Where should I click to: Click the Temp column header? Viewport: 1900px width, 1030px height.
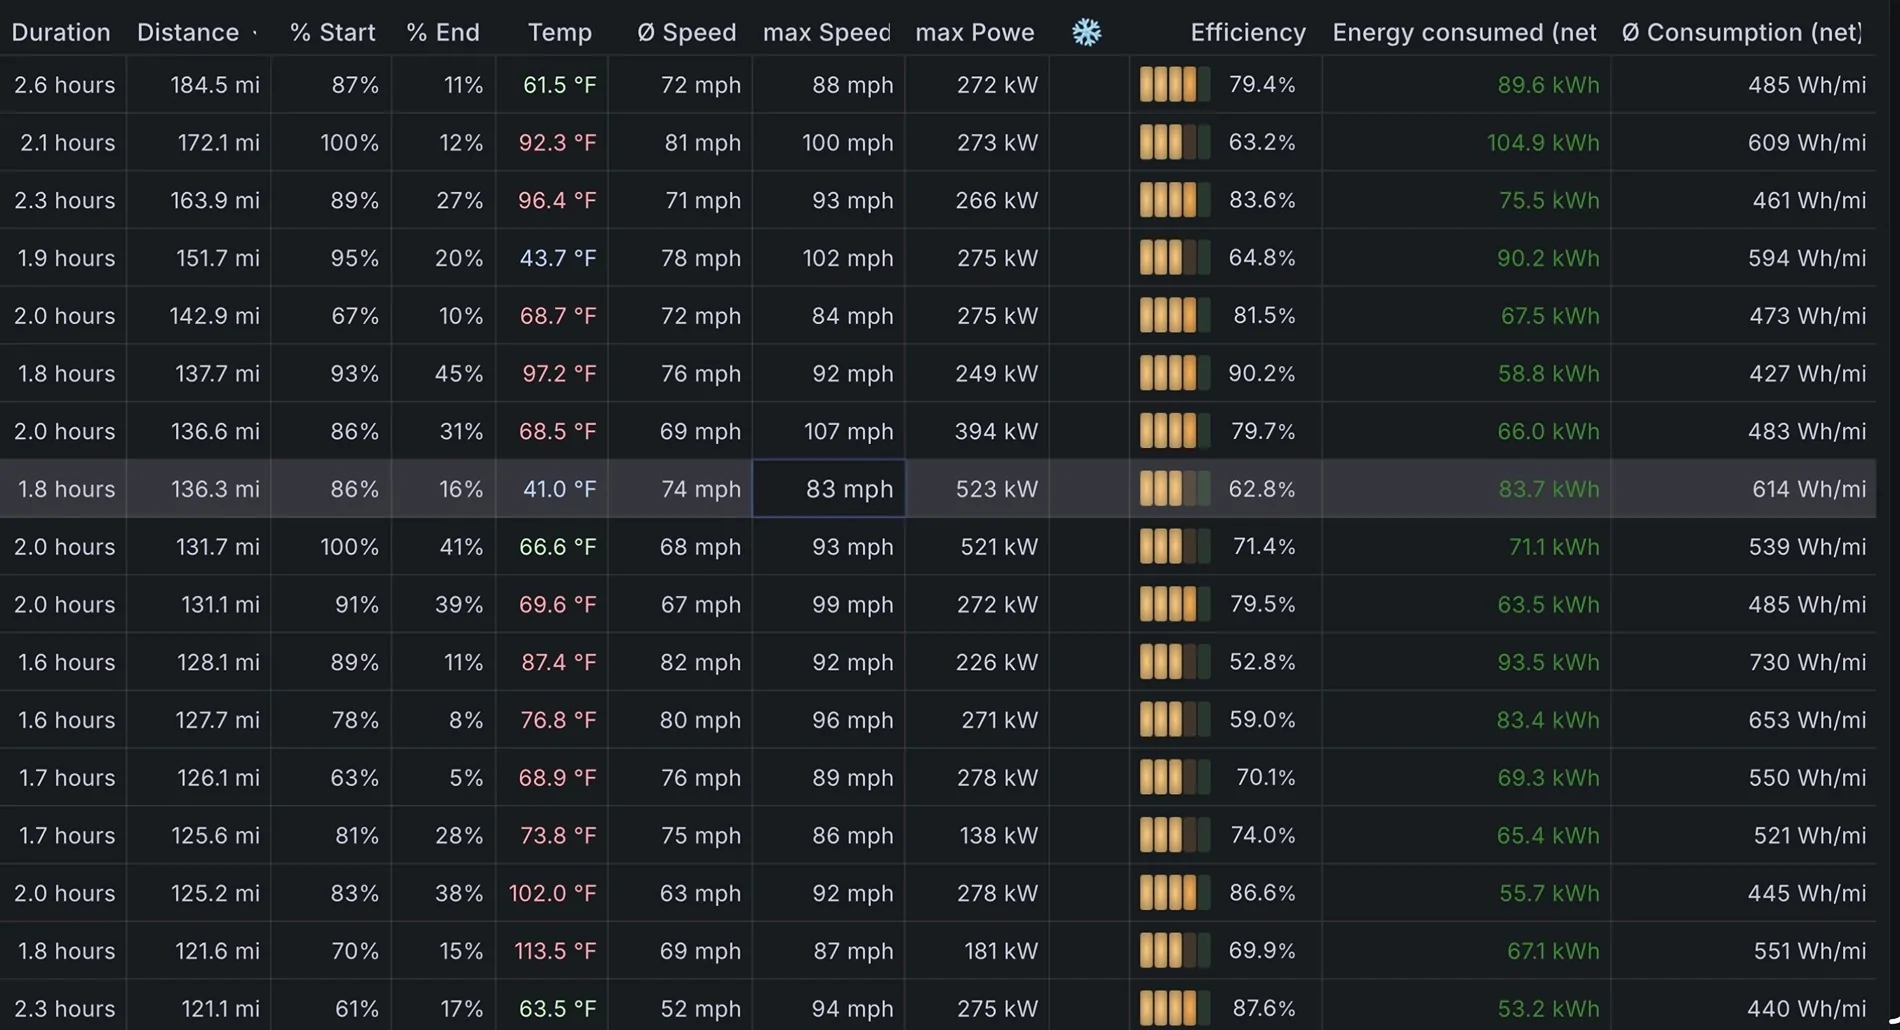559,32
